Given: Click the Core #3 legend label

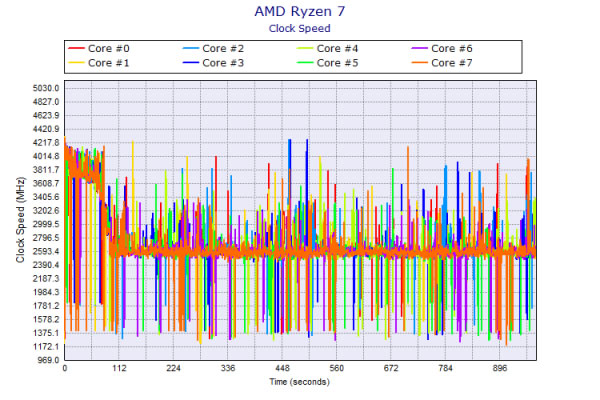Looking at the screenshot, I should point(223,63).
